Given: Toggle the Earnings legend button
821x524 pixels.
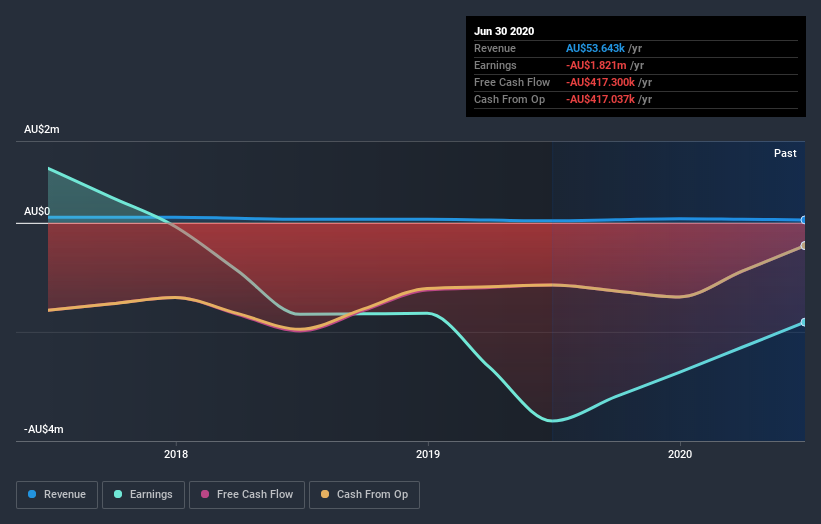Looking at the screenshot, I should [143, 495].
